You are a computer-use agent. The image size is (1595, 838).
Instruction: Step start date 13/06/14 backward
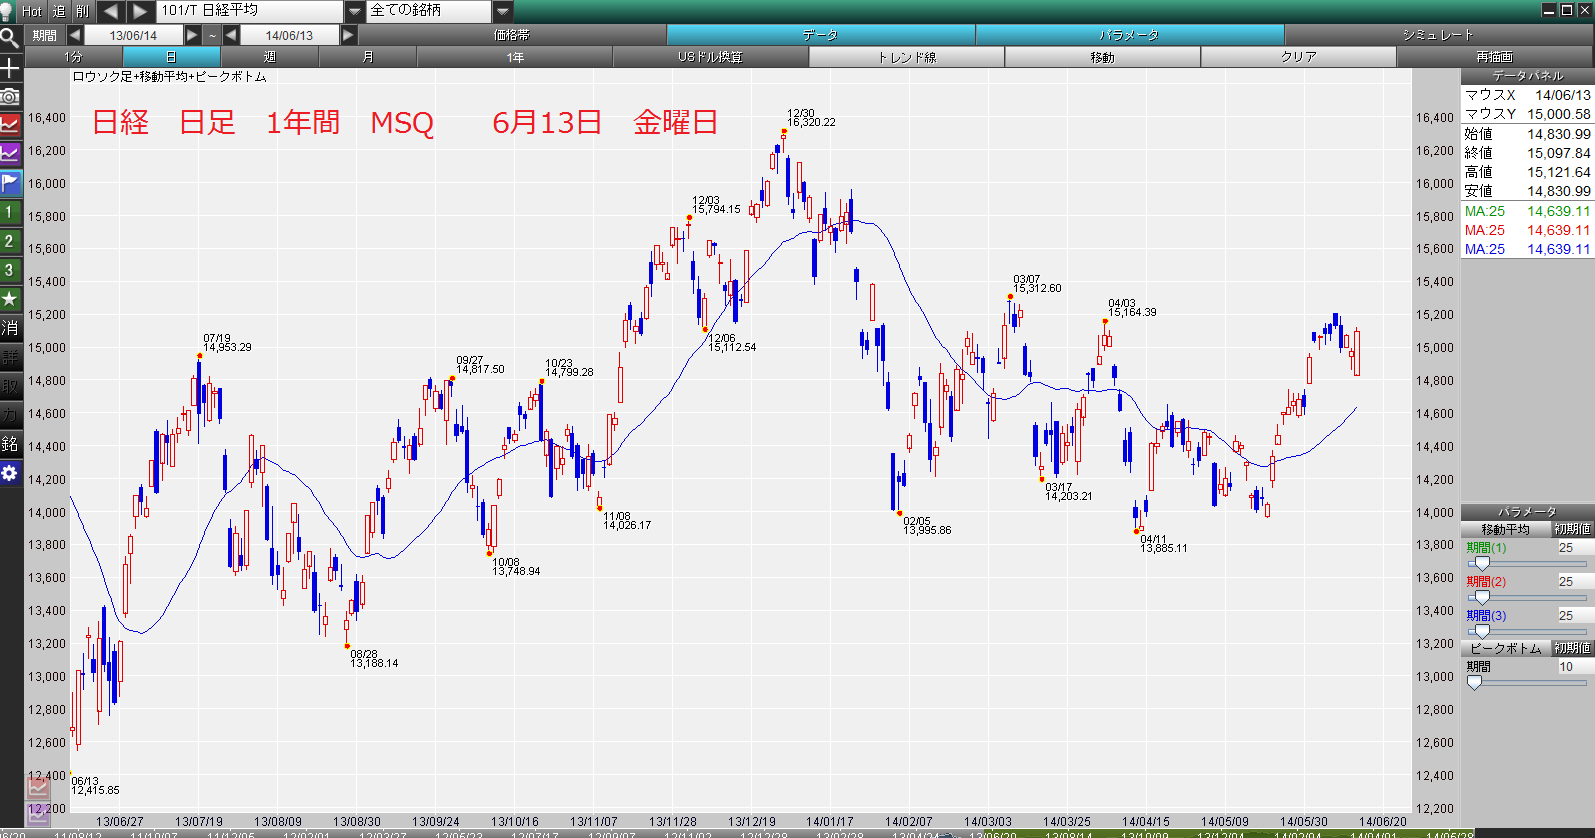pos(75,35)
